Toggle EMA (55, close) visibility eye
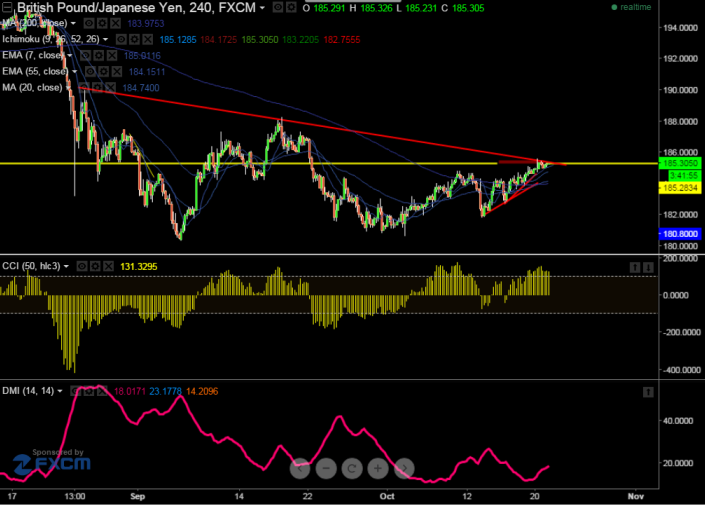The width and height of the screenshot is (705, 505). (x=90, y=72)
